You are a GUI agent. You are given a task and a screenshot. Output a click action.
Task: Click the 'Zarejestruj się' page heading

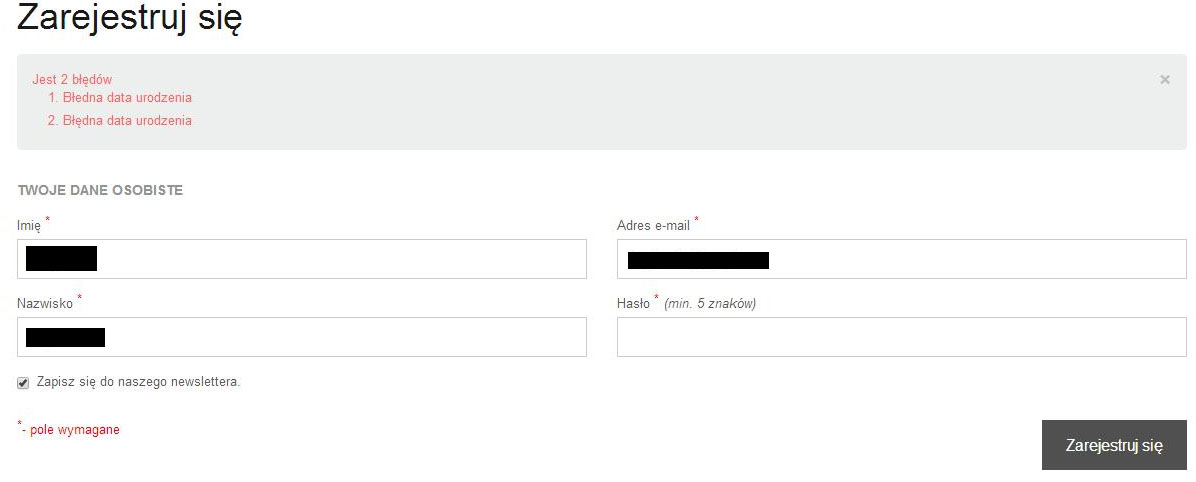point(130,19)
